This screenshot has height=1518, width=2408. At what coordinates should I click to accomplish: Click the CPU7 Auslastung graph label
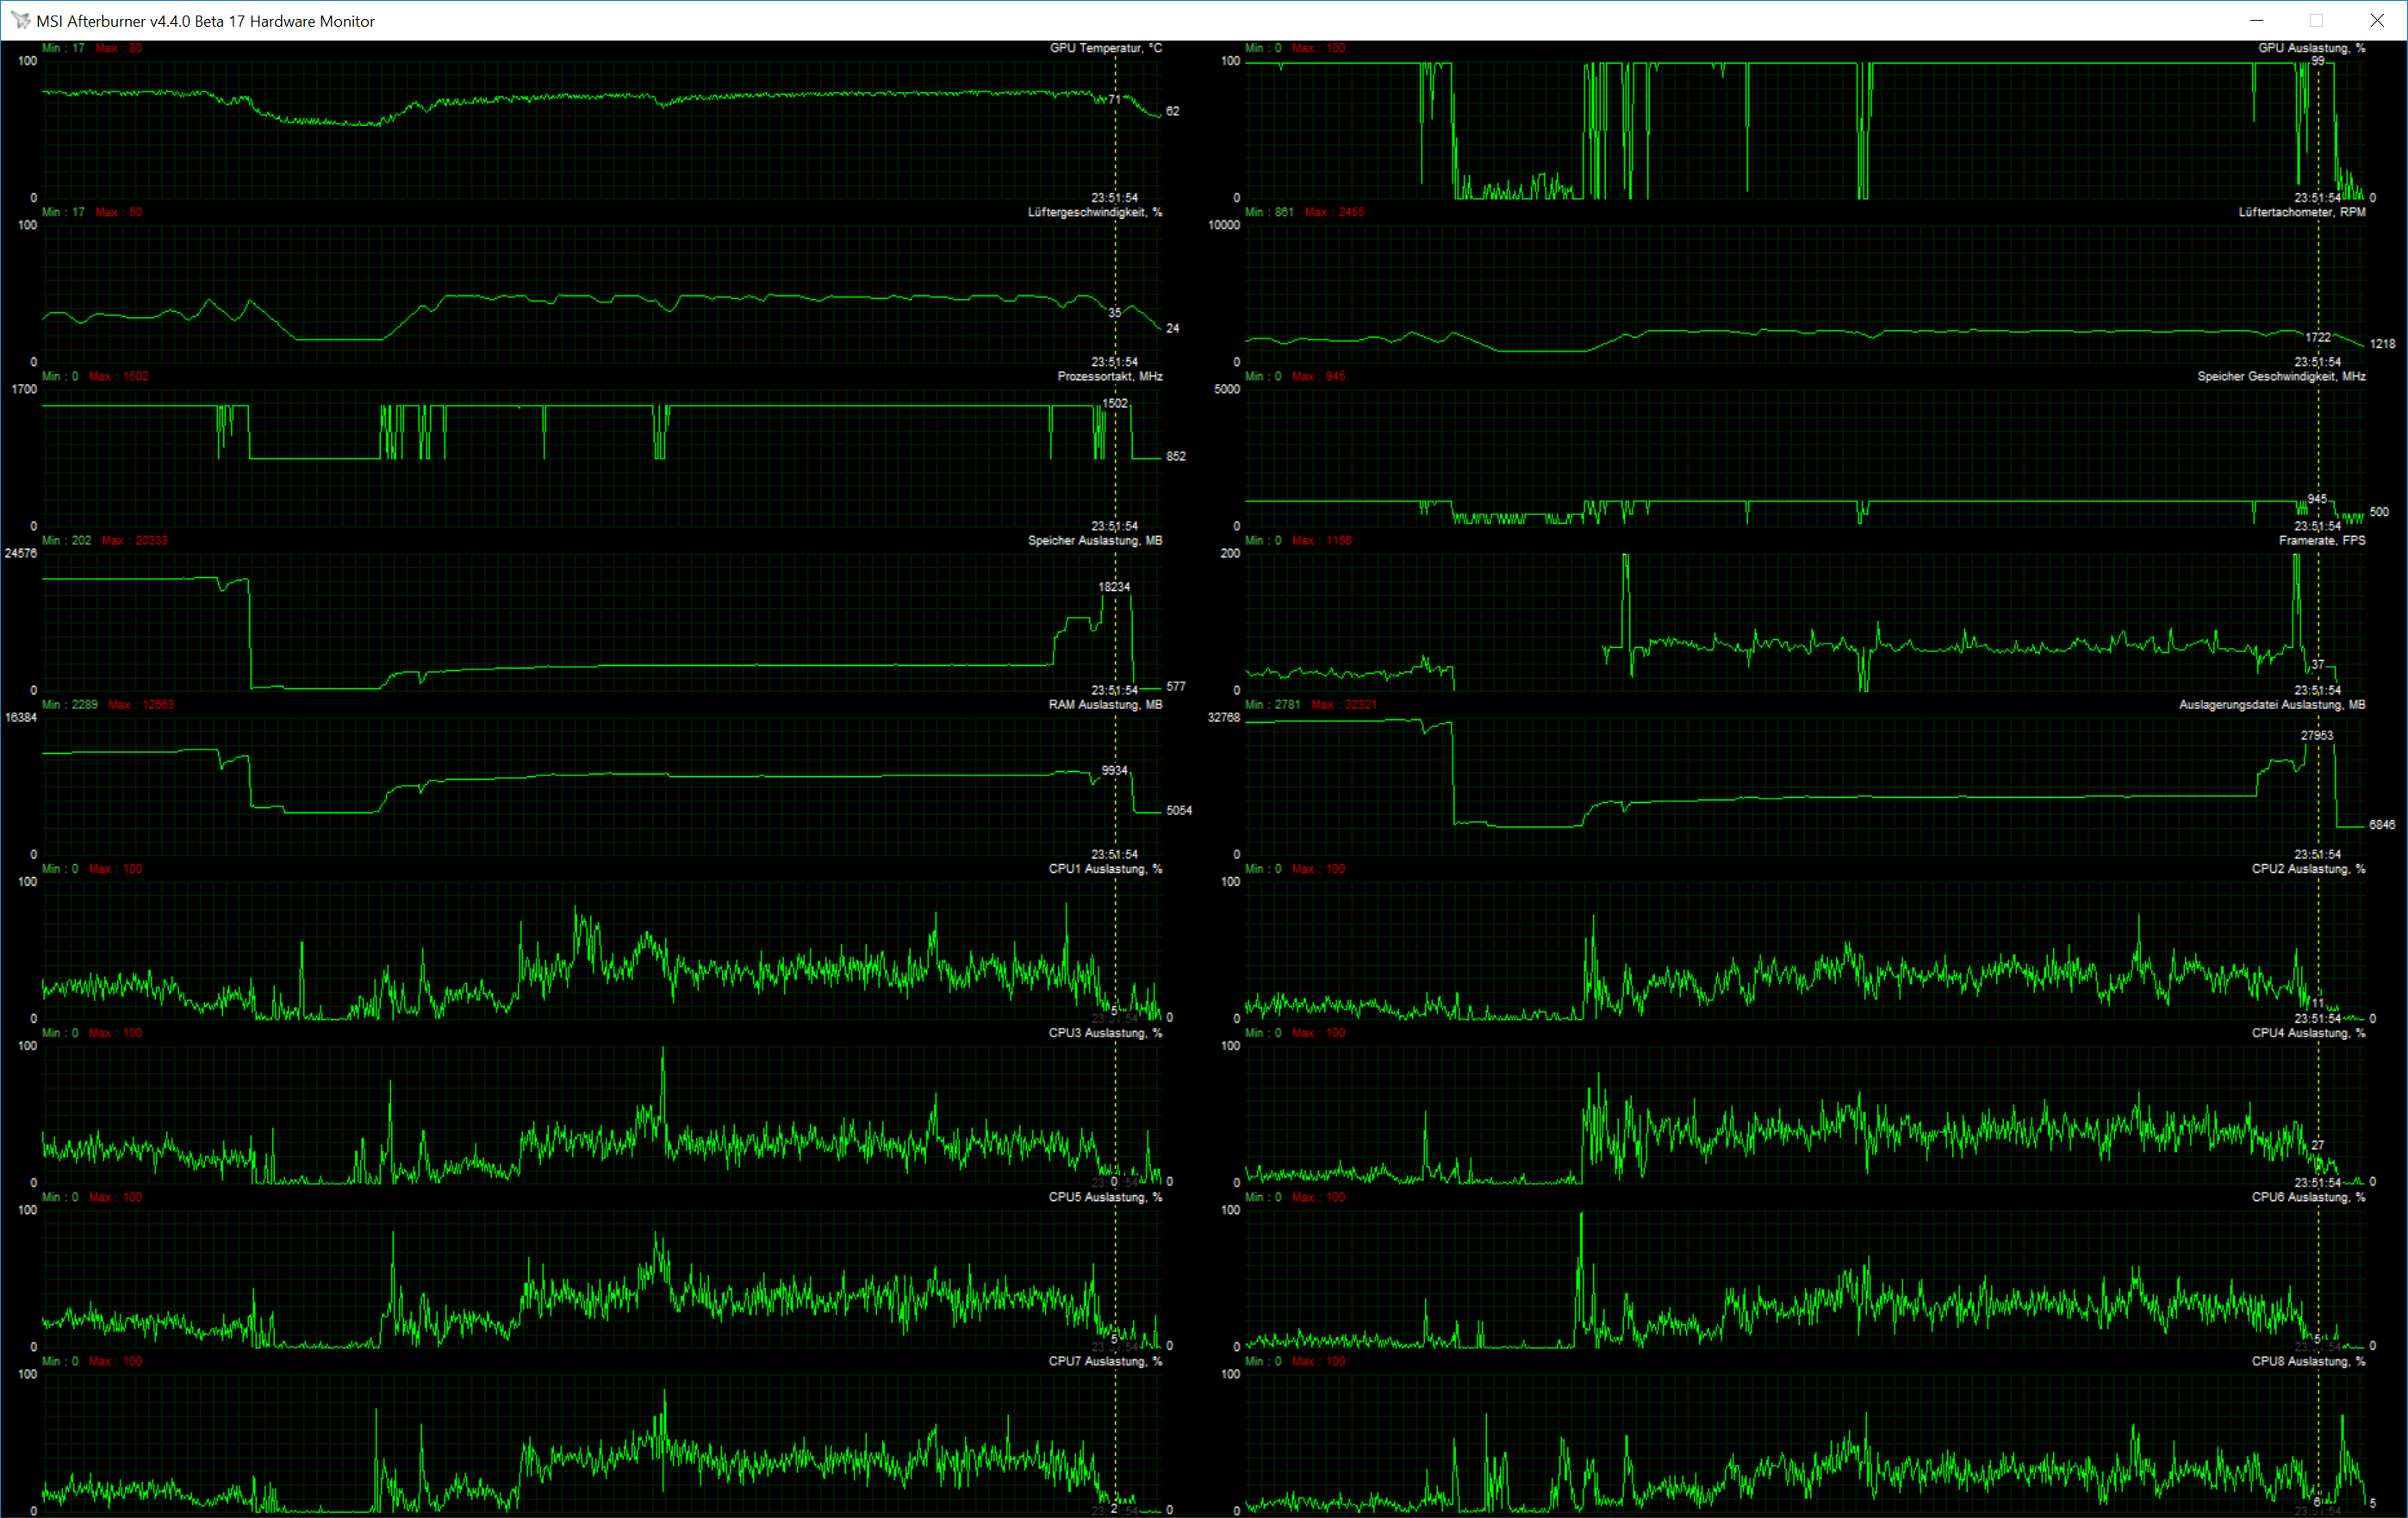pos(1105,1361)
